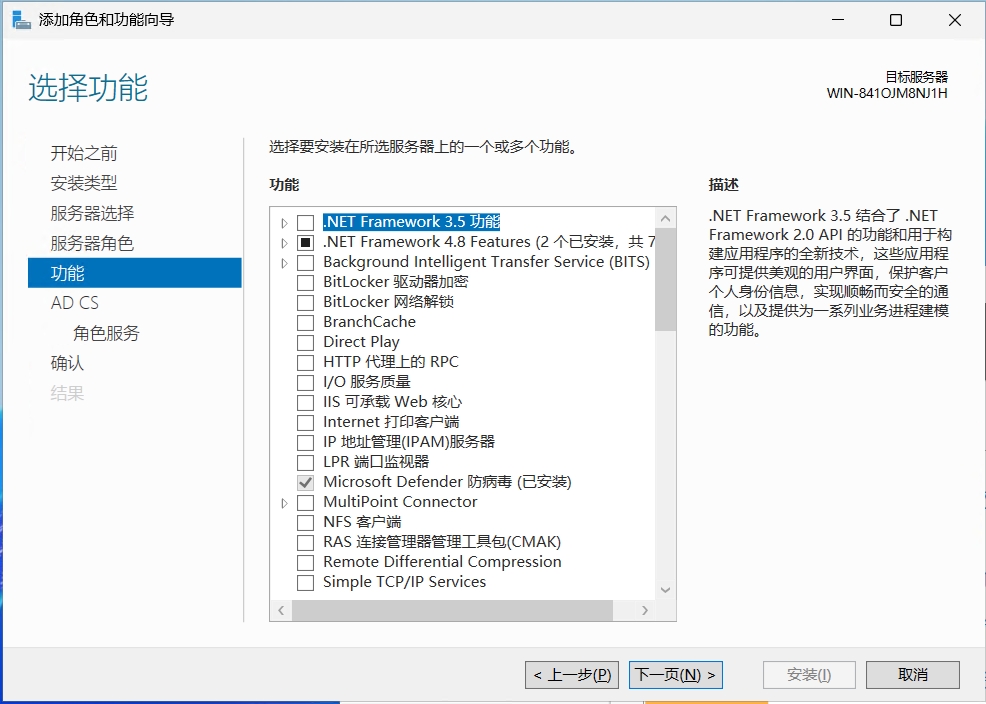Enable NFS 客户端 checkbox

[305, 523]
